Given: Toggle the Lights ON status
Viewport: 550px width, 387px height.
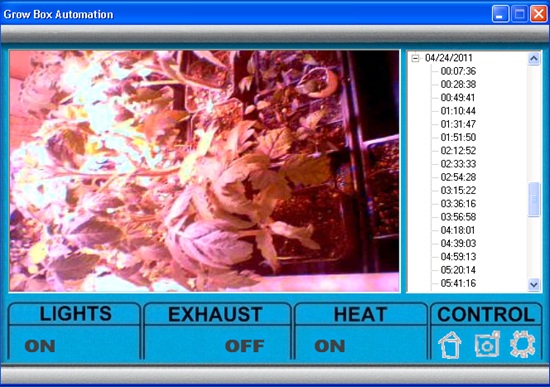Looking at the screenshot, I should pos(40,346).
